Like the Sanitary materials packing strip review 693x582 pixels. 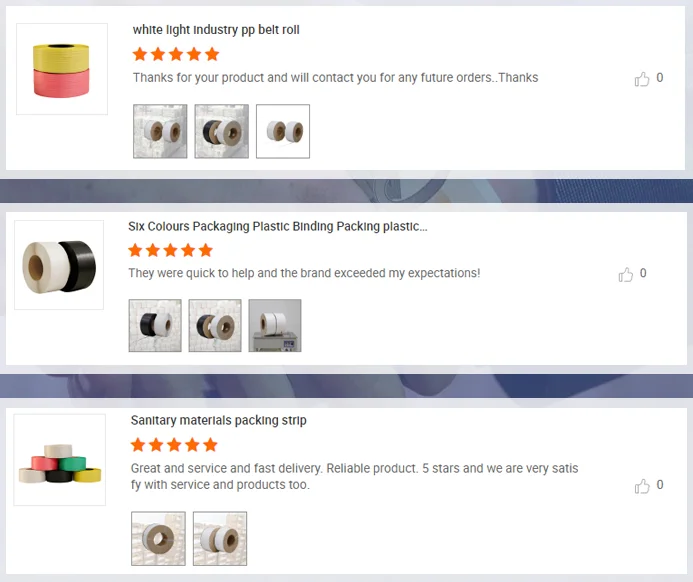(642, 486)
